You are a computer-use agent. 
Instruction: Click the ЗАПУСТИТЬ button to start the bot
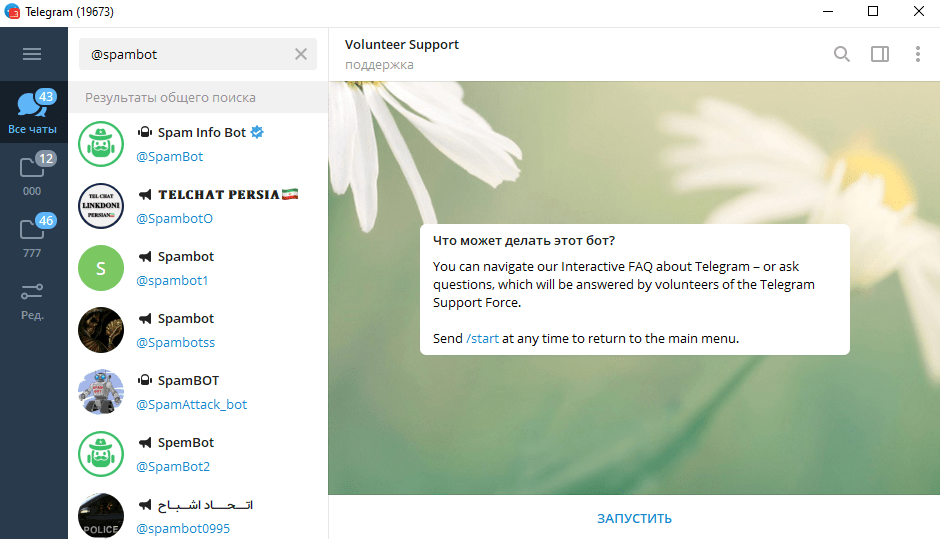tap(634, 518)
